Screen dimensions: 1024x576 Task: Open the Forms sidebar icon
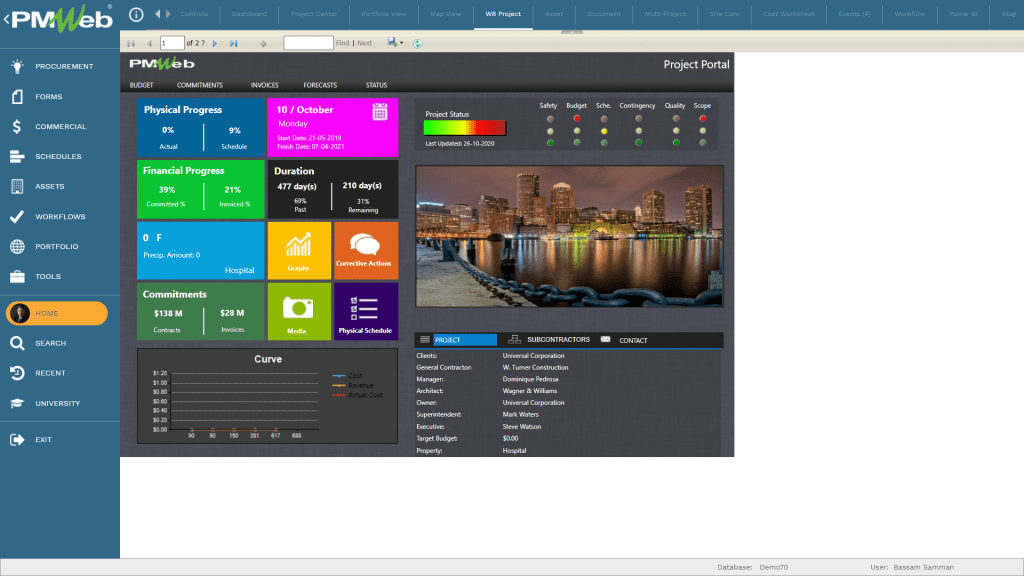tap(17, 97)
